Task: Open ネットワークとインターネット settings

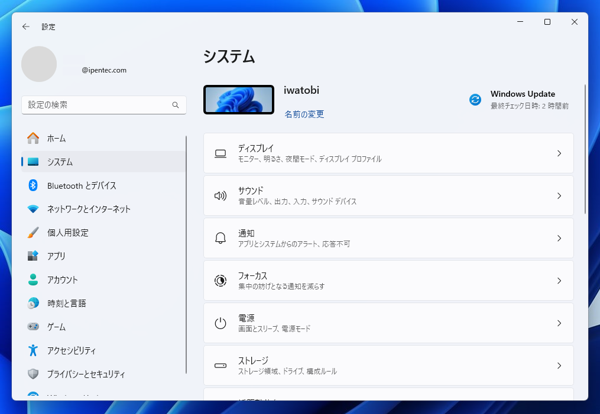Action: point(103,209)
